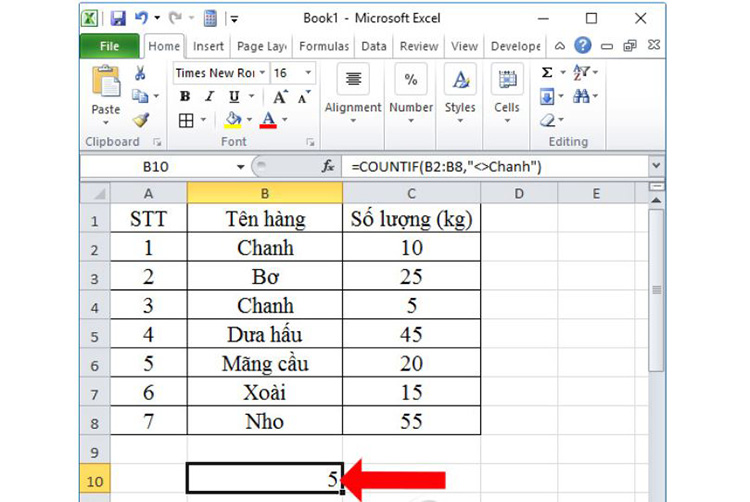The image size is (750, 502).
Task: Open the File tab
Action: tap(110, 46)
